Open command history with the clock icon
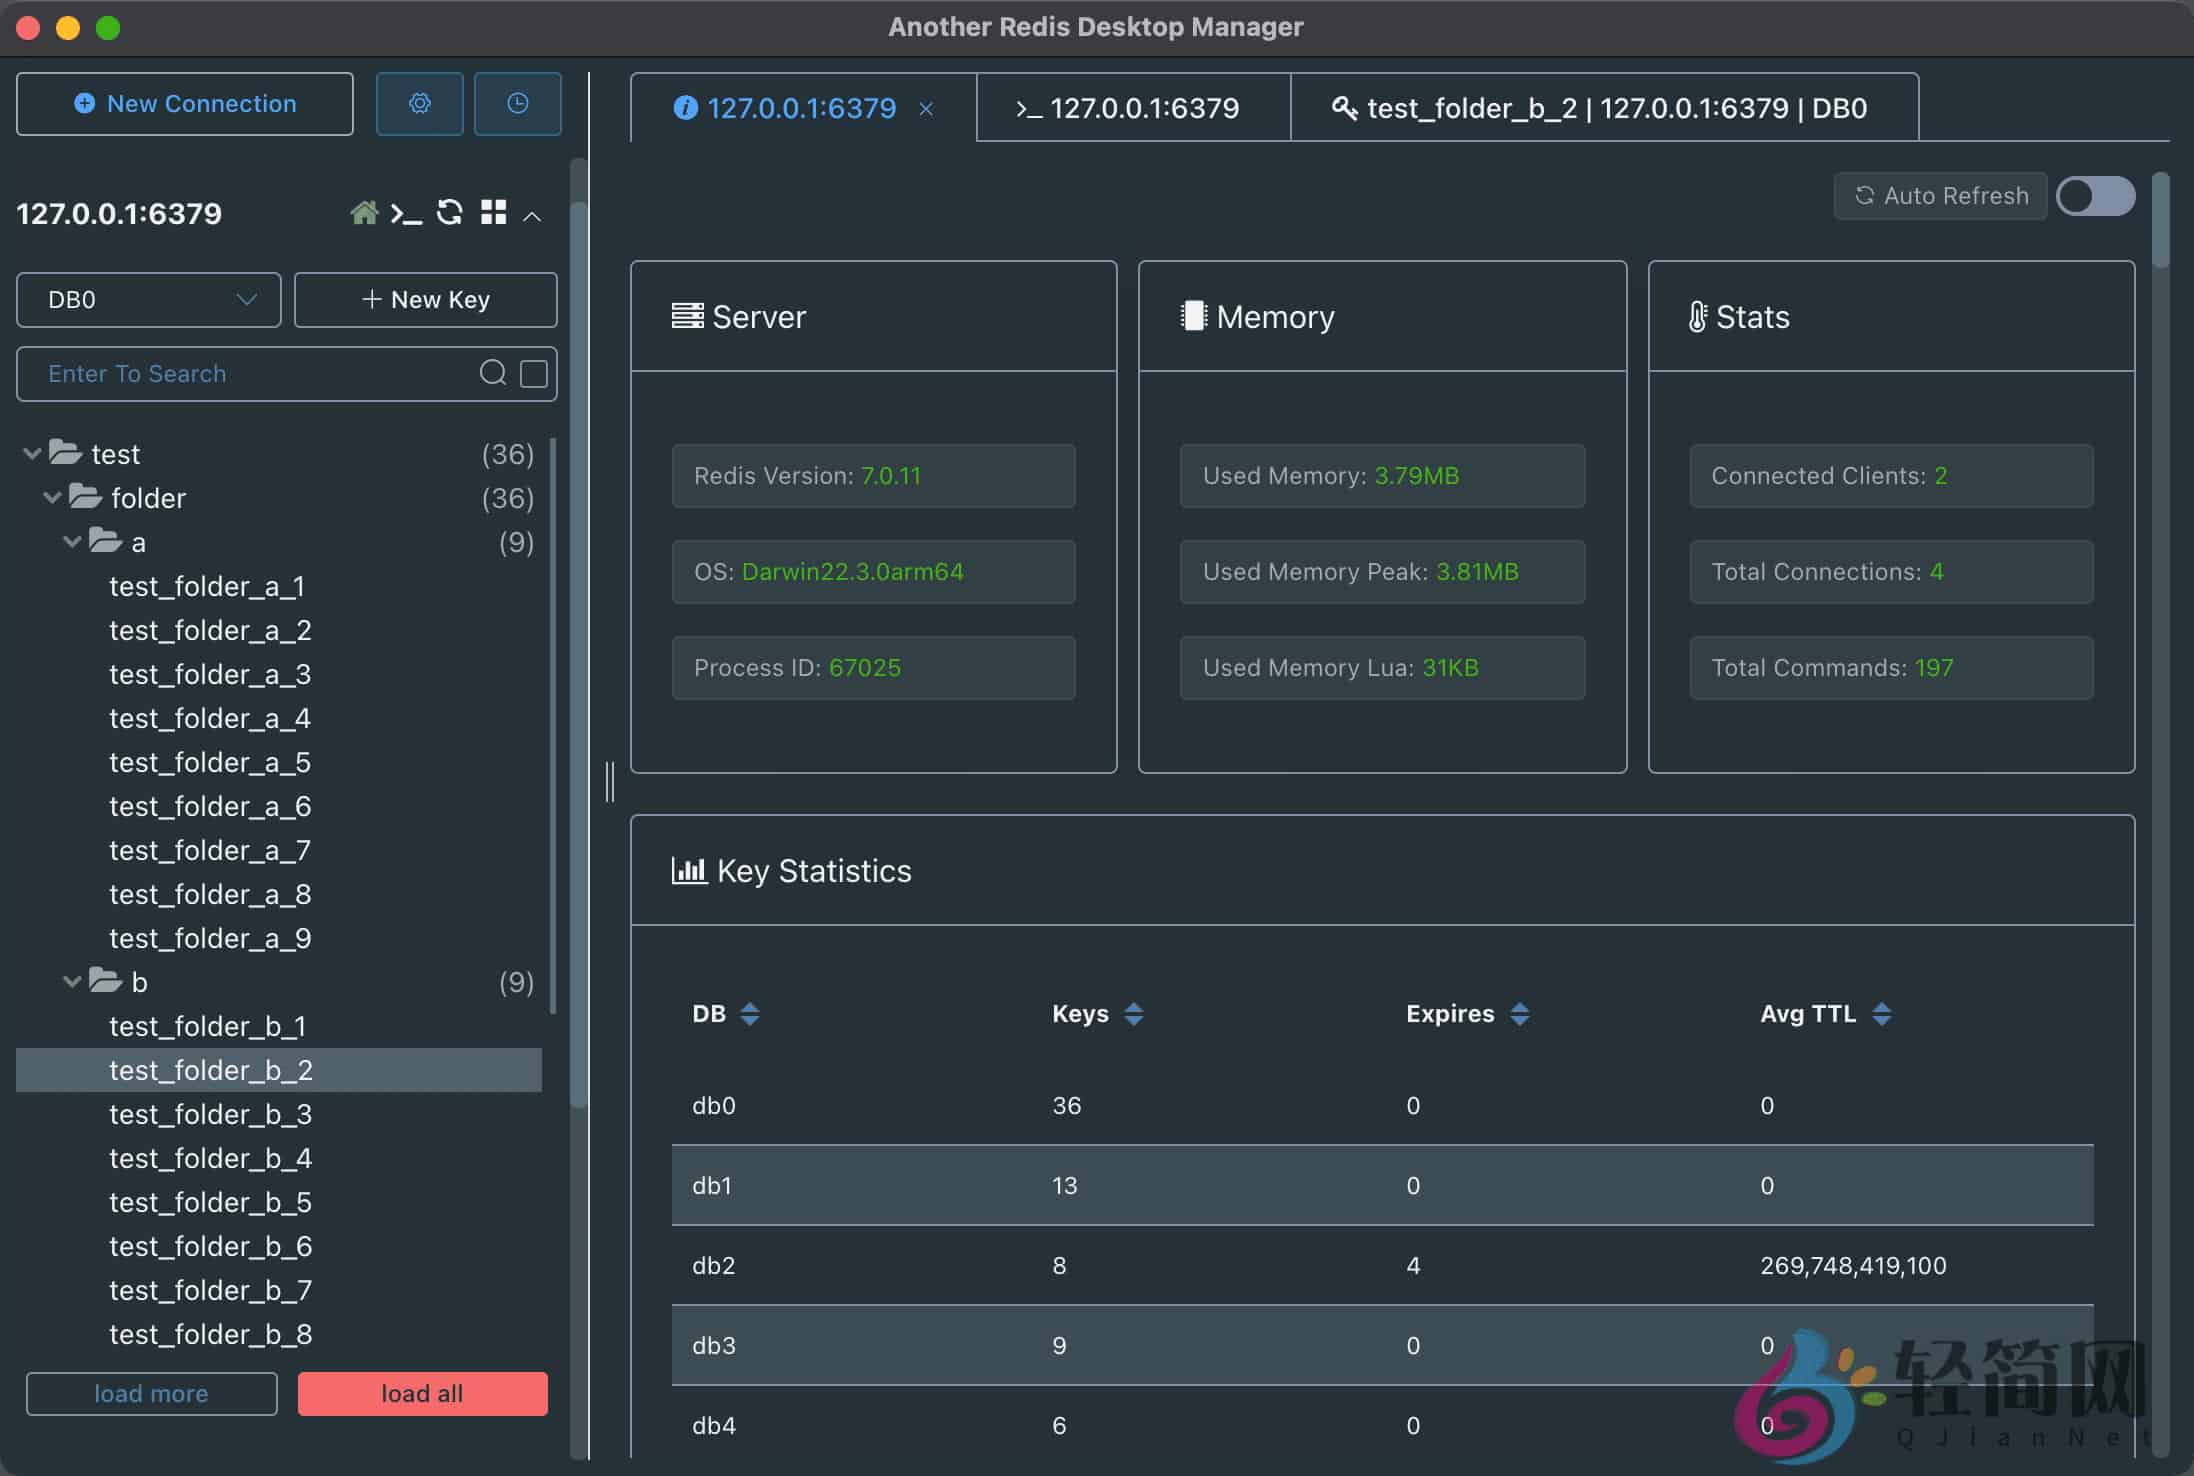 pos(517,103)
